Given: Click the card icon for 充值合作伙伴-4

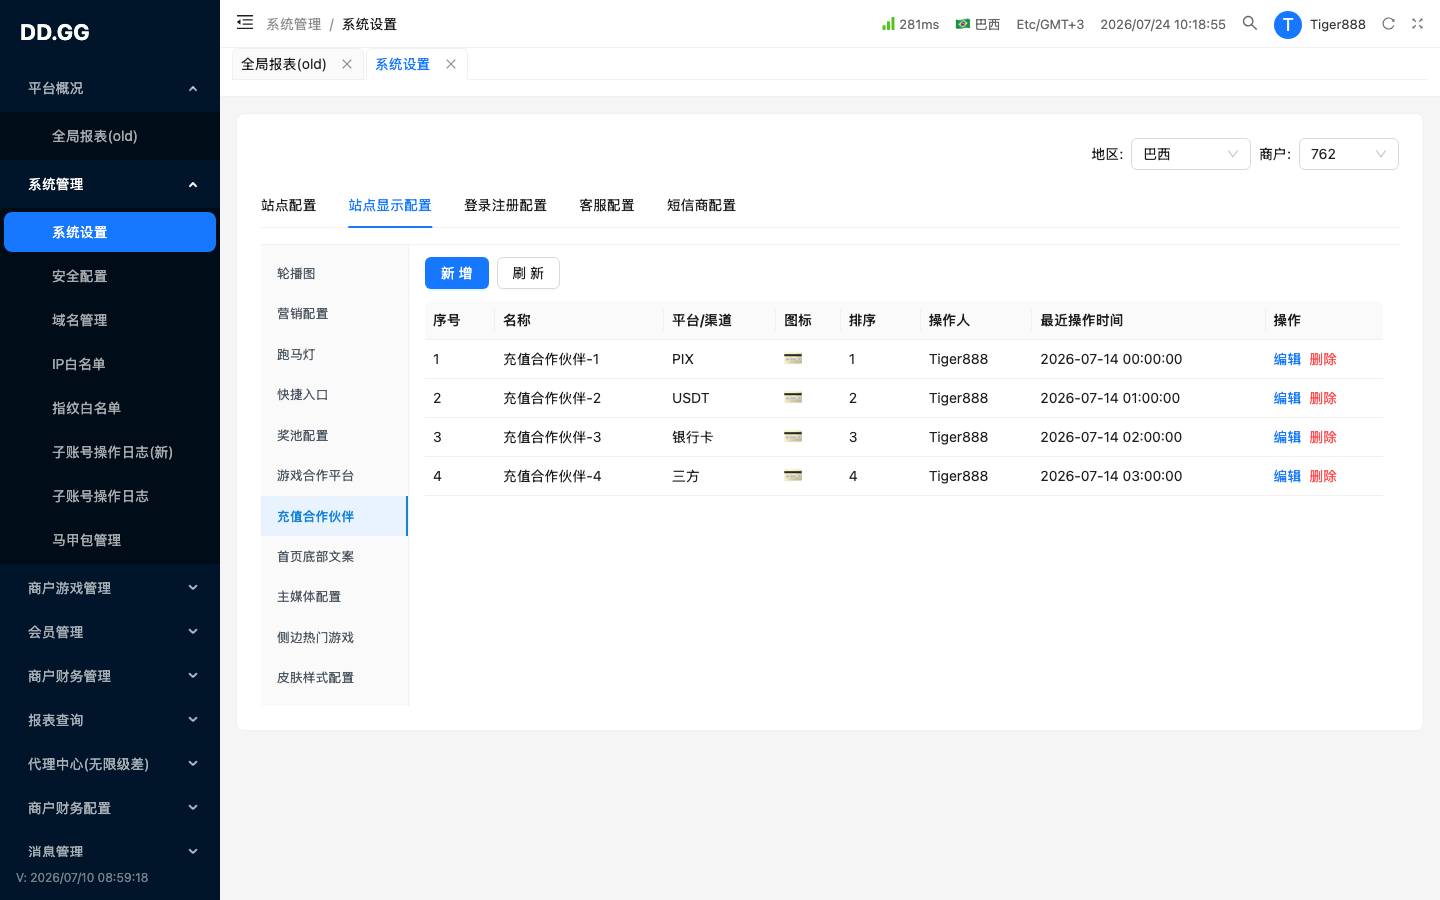Looking at the screenshot, I should (793, 475).
